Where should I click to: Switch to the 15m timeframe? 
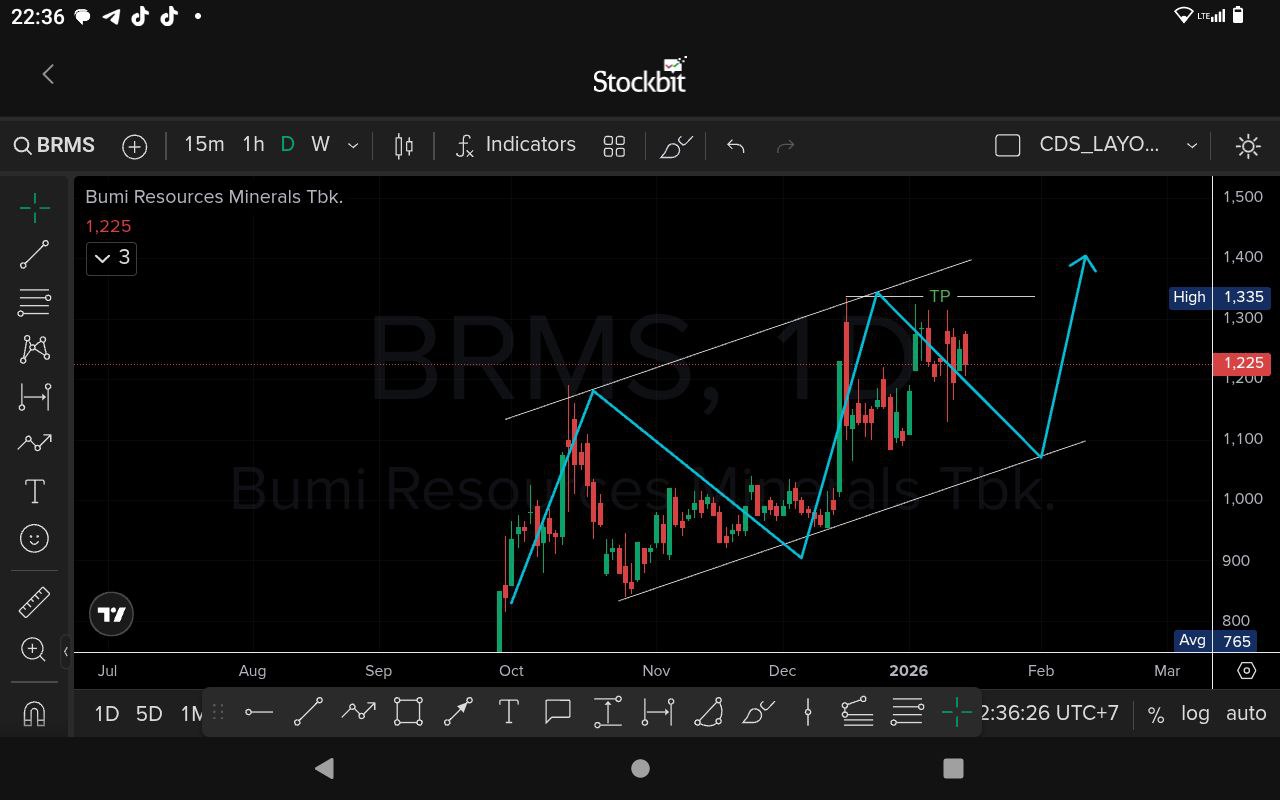204,145
